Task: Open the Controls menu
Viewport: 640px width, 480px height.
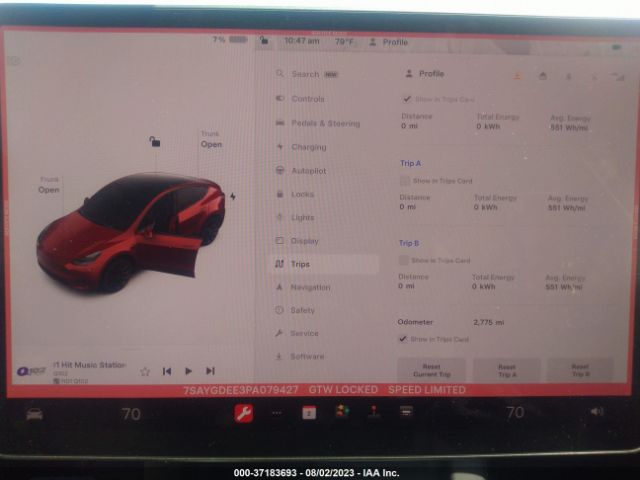Action: (x=300, y=99)
